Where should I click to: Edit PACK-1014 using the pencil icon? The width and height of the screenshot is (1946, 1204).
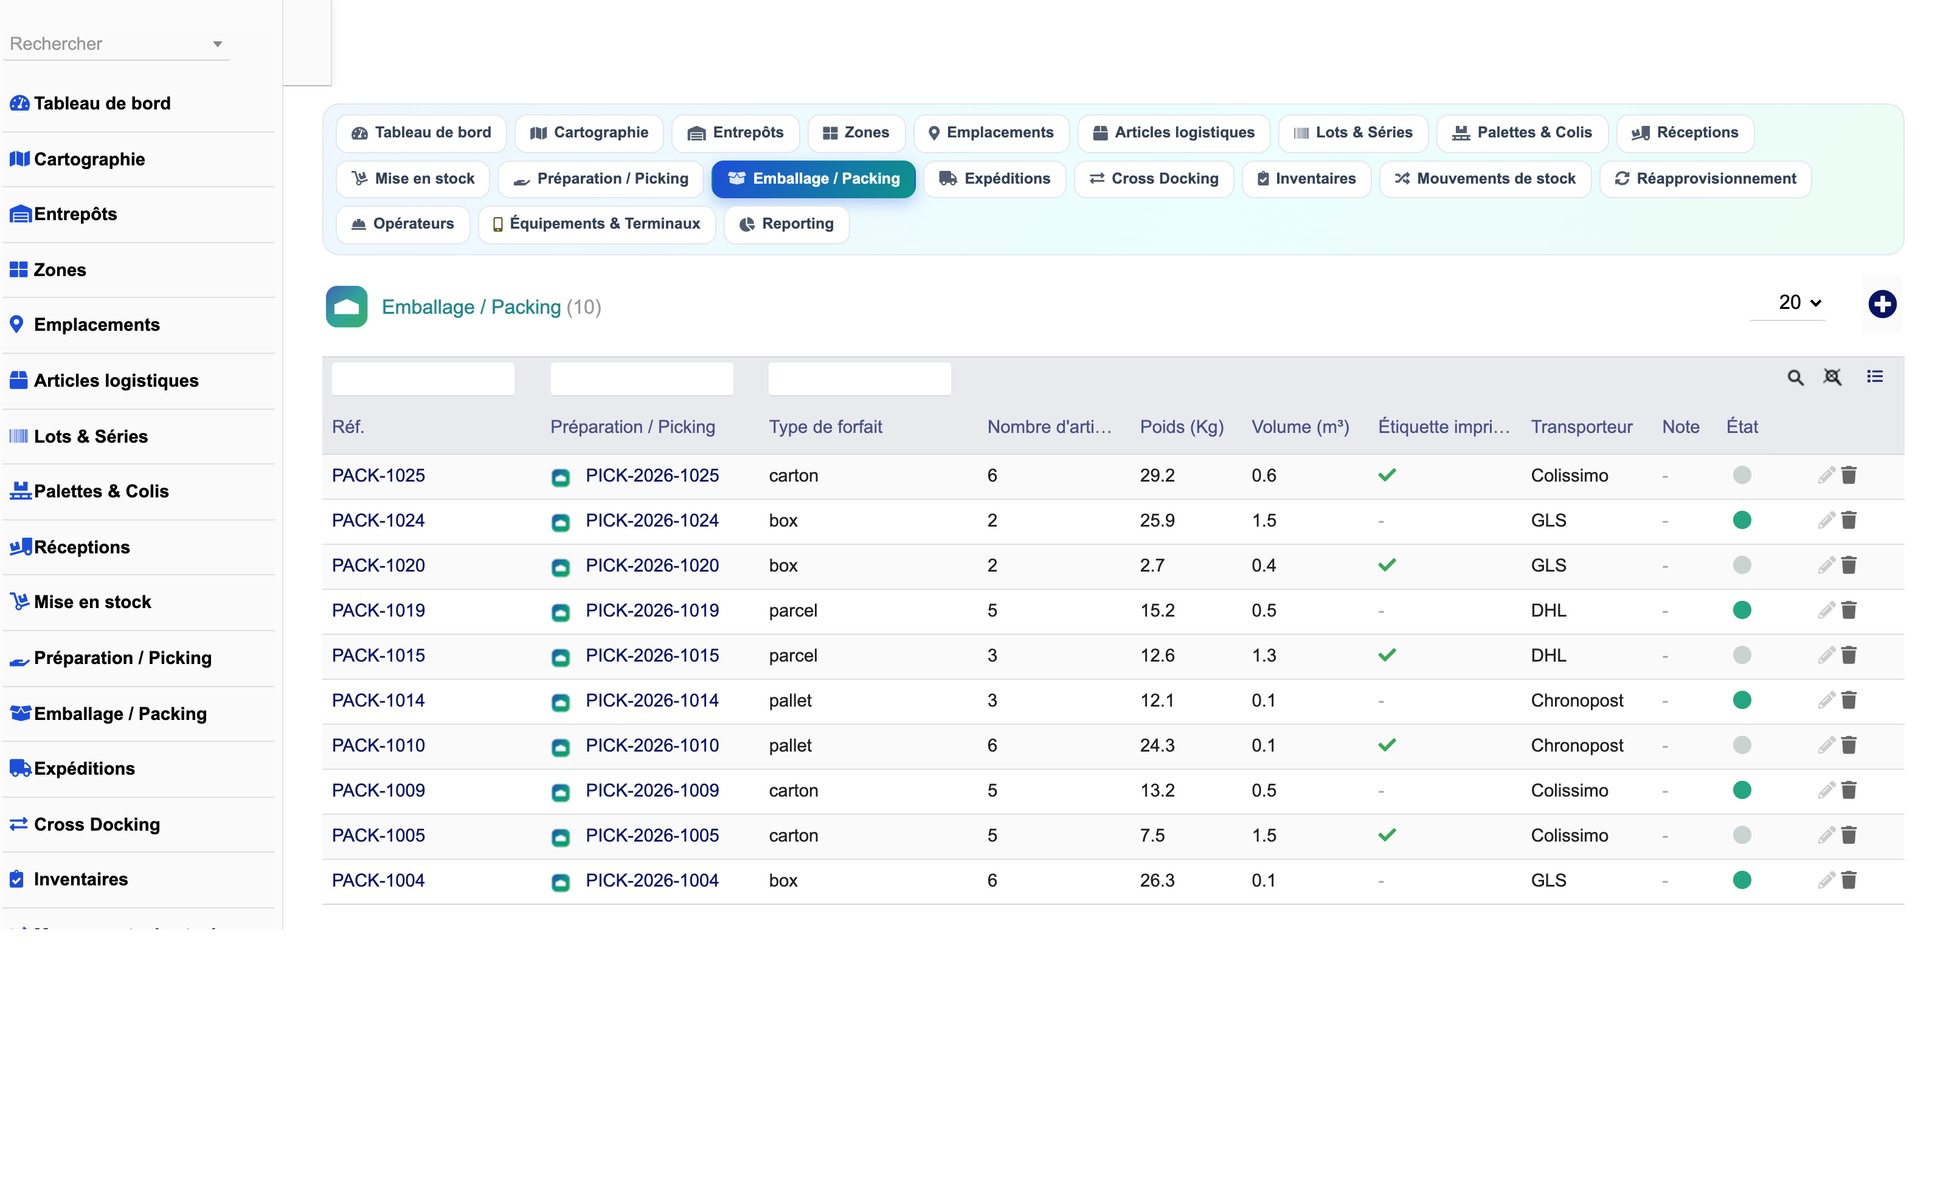pyautogui.click(x=1826, y=700)
